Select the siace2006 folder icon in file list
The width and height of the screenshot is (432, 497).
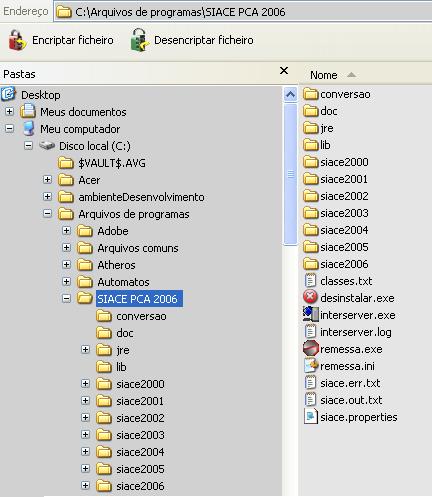click(311, 264)
